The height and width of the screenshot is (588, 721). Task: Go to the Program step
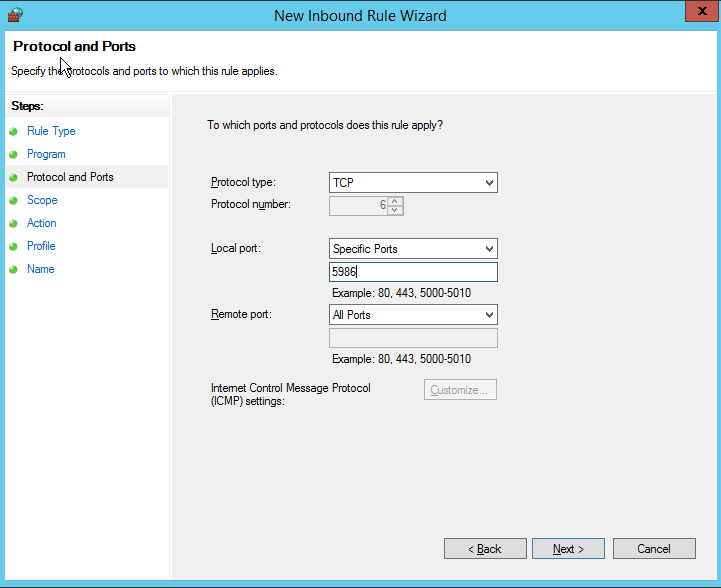click(46, 154)
